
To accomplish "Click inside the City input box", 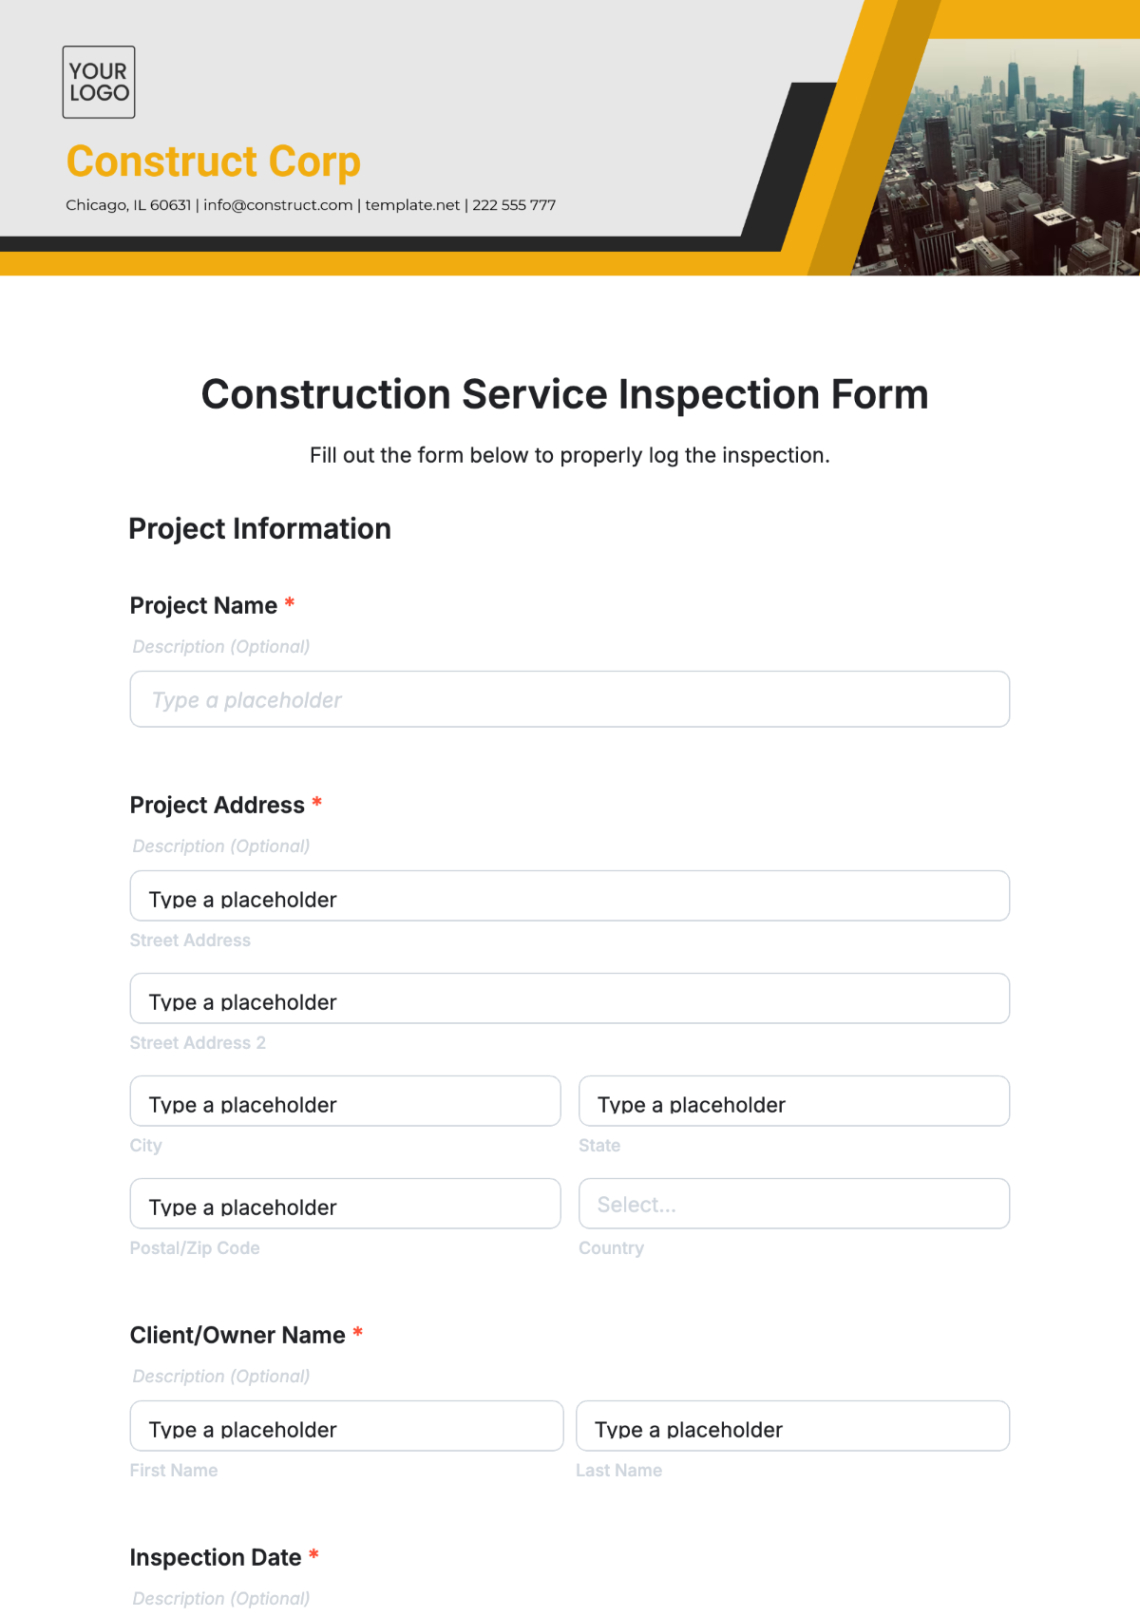I will click(345, 1101).
